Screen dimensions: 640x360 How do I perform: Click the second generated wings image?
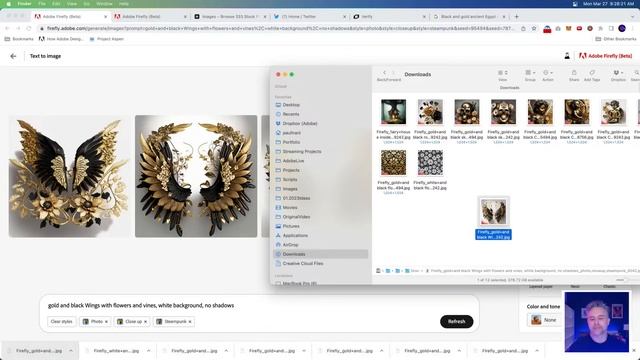[196, 176]
